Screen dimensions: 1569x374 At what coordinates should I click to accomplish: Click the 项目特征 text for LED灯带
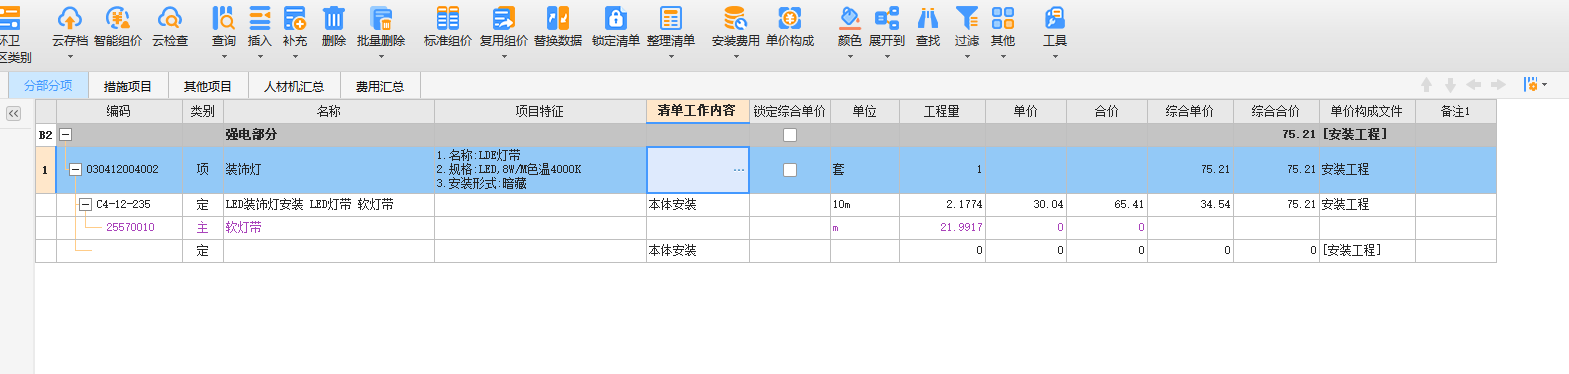[509, 170]
